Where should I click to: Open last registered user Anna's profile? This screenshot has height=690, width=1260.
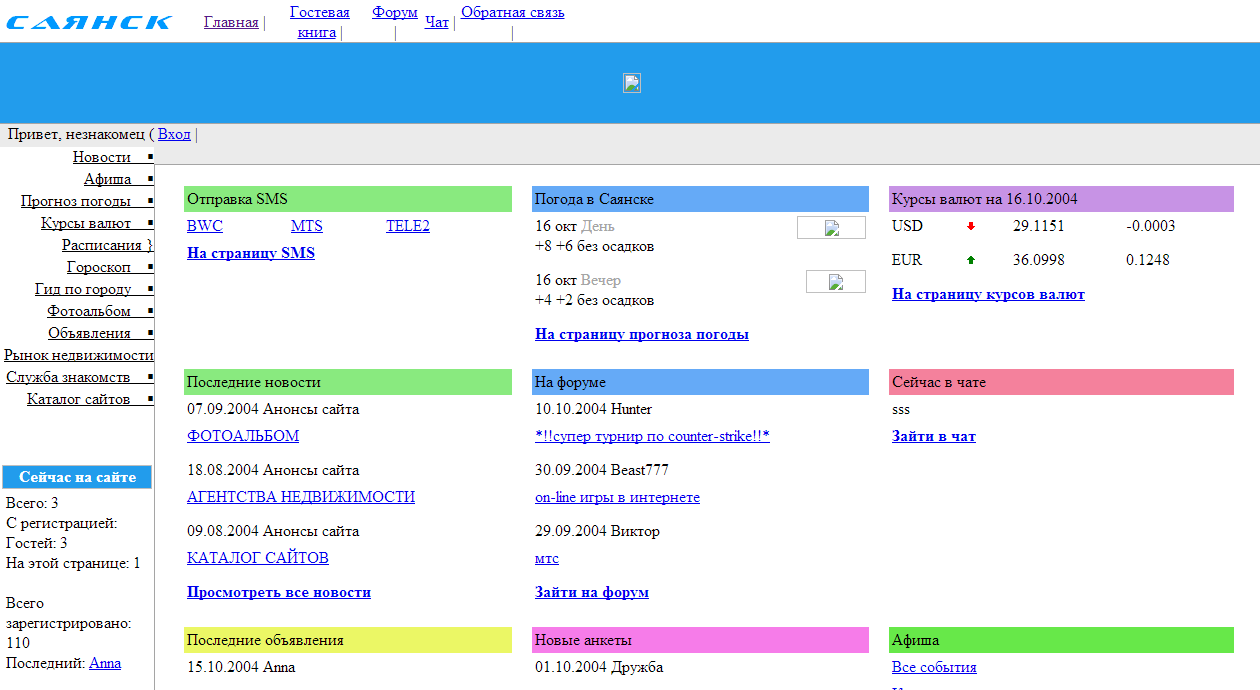pyautogui.click(x=105, y=663)
